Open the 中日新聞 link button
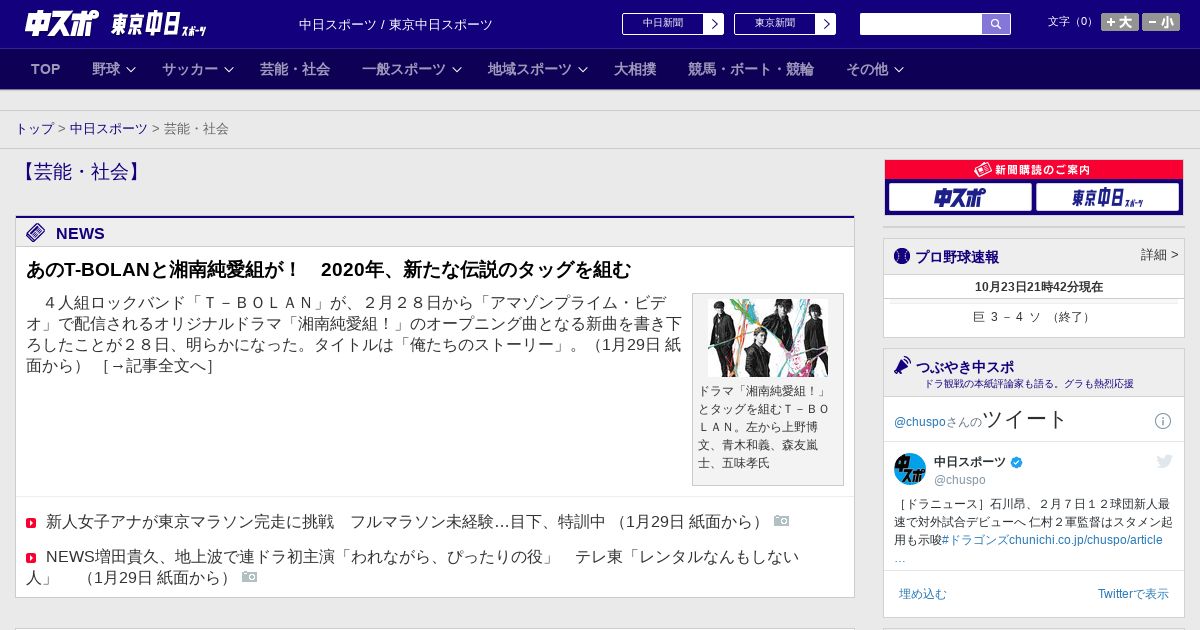 click(x=663, y=24)
